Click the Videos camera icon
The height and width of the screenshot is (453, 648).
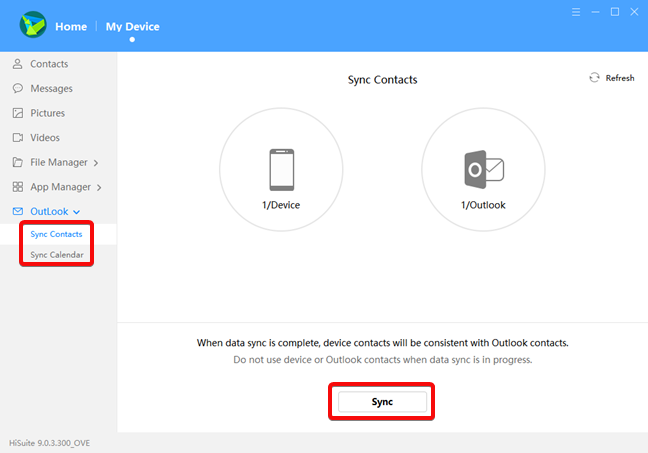click(x=18, y=137)
